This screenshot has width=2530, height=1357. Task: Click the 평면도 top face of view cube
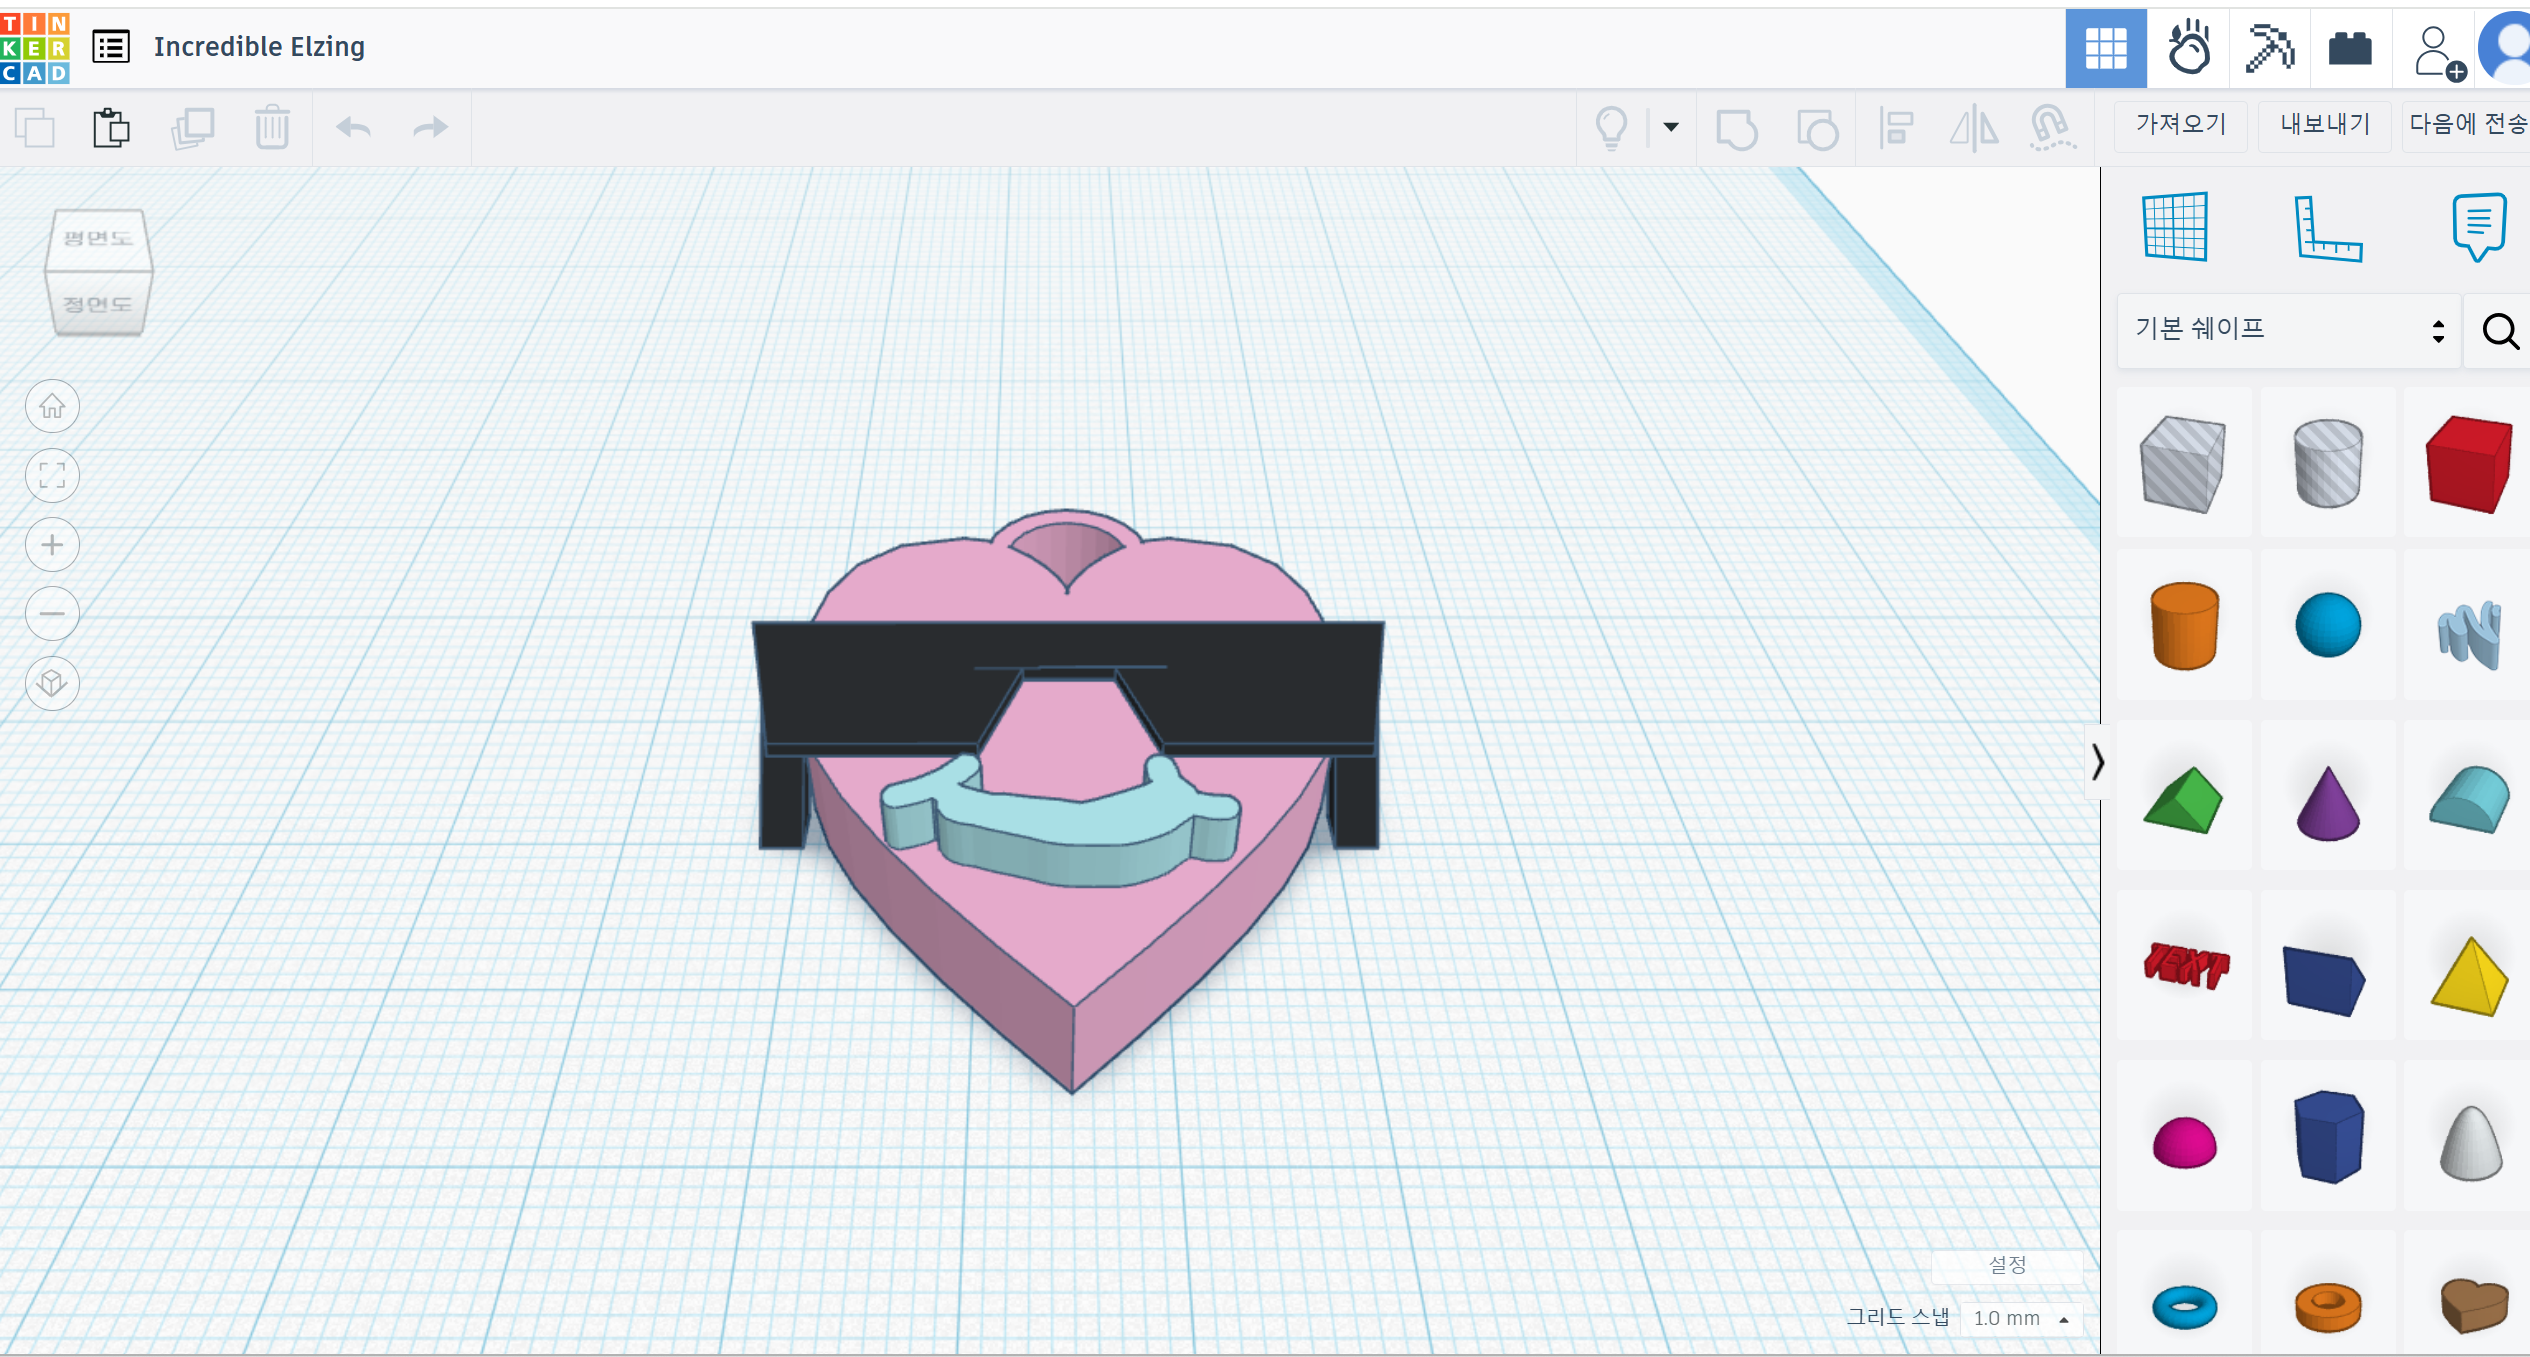click(x=98, y=238)
